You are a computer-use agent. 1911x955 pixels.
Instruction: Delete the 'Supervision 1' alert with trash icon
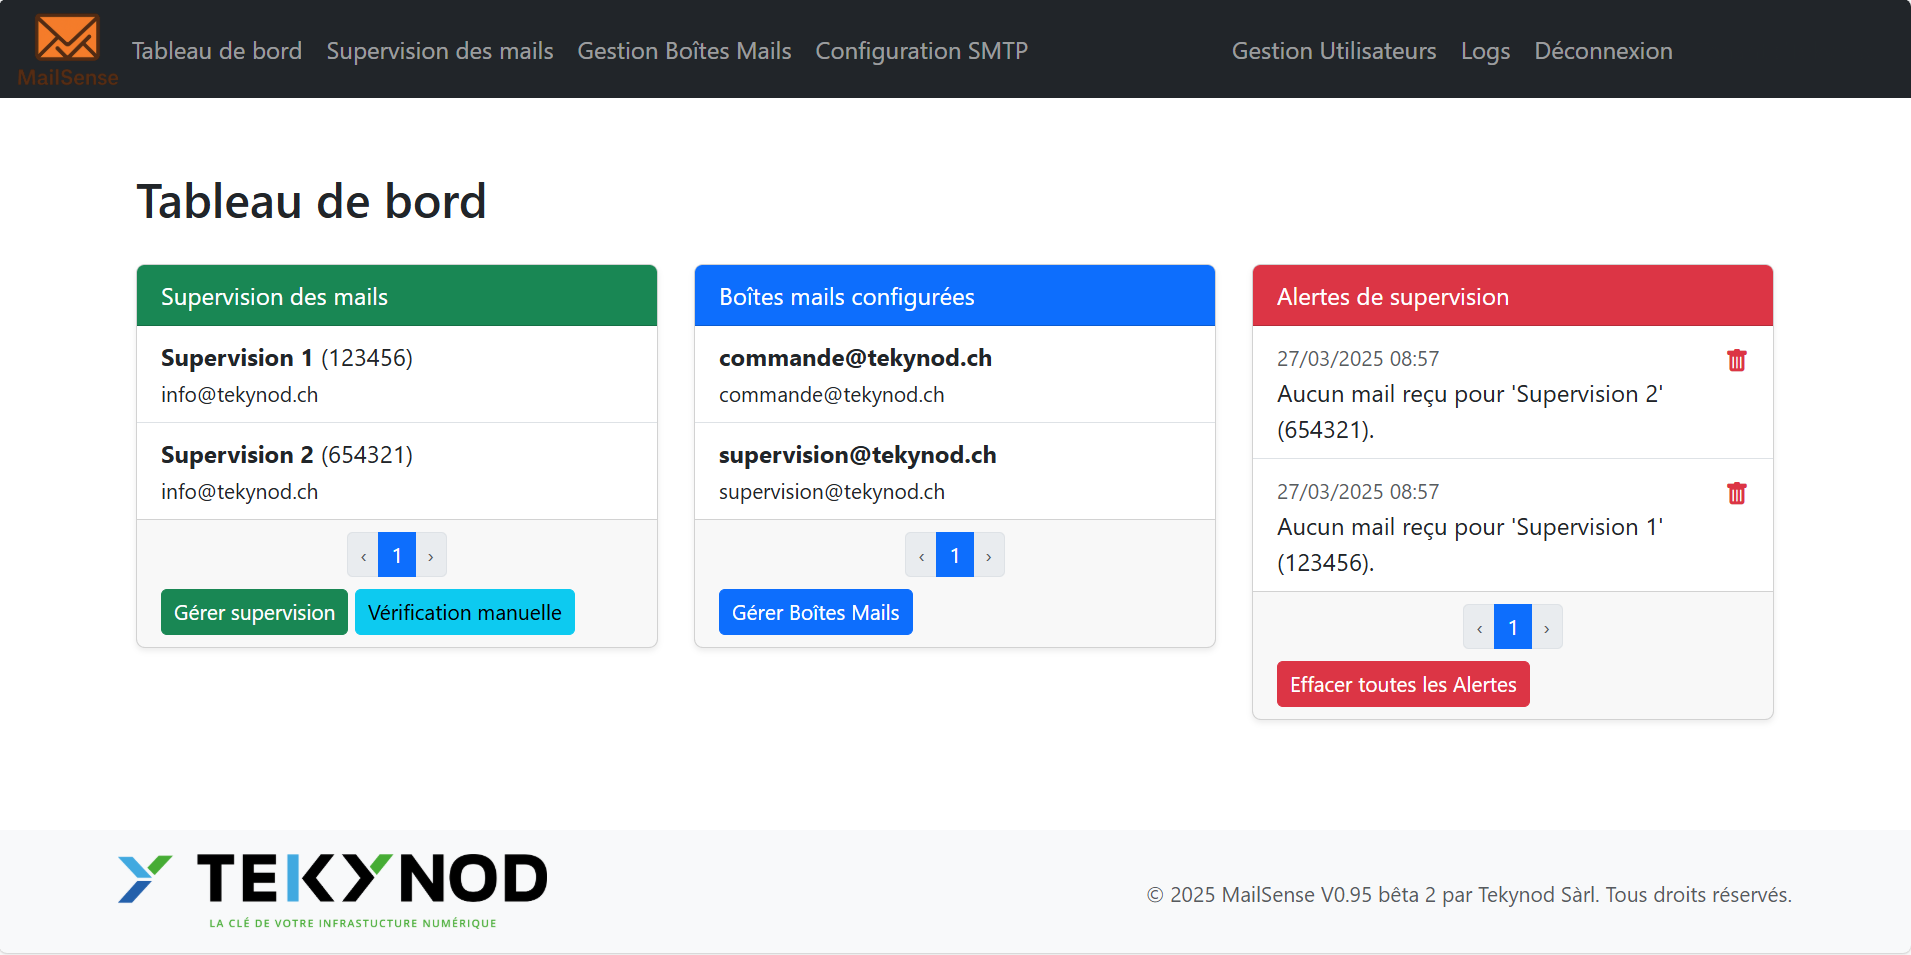[1736, 493]
